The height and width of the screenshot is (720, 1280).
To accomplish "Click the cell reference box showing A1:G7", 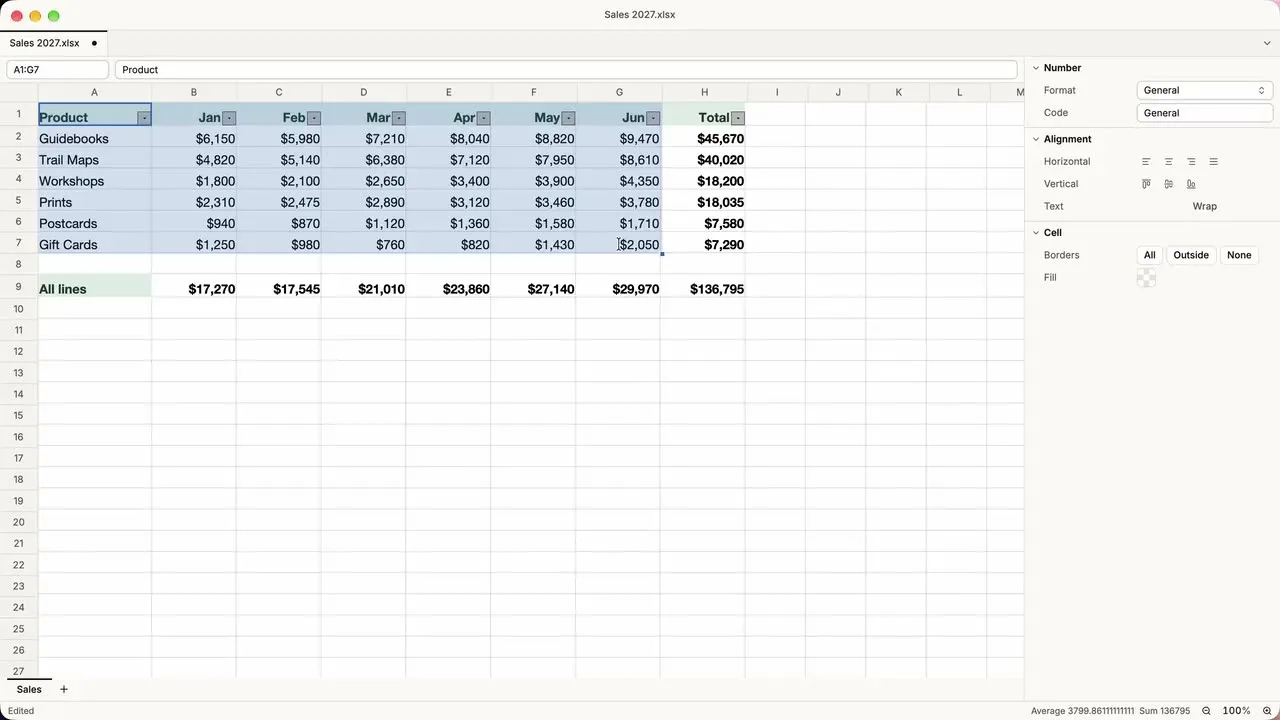I will point(57,70).
